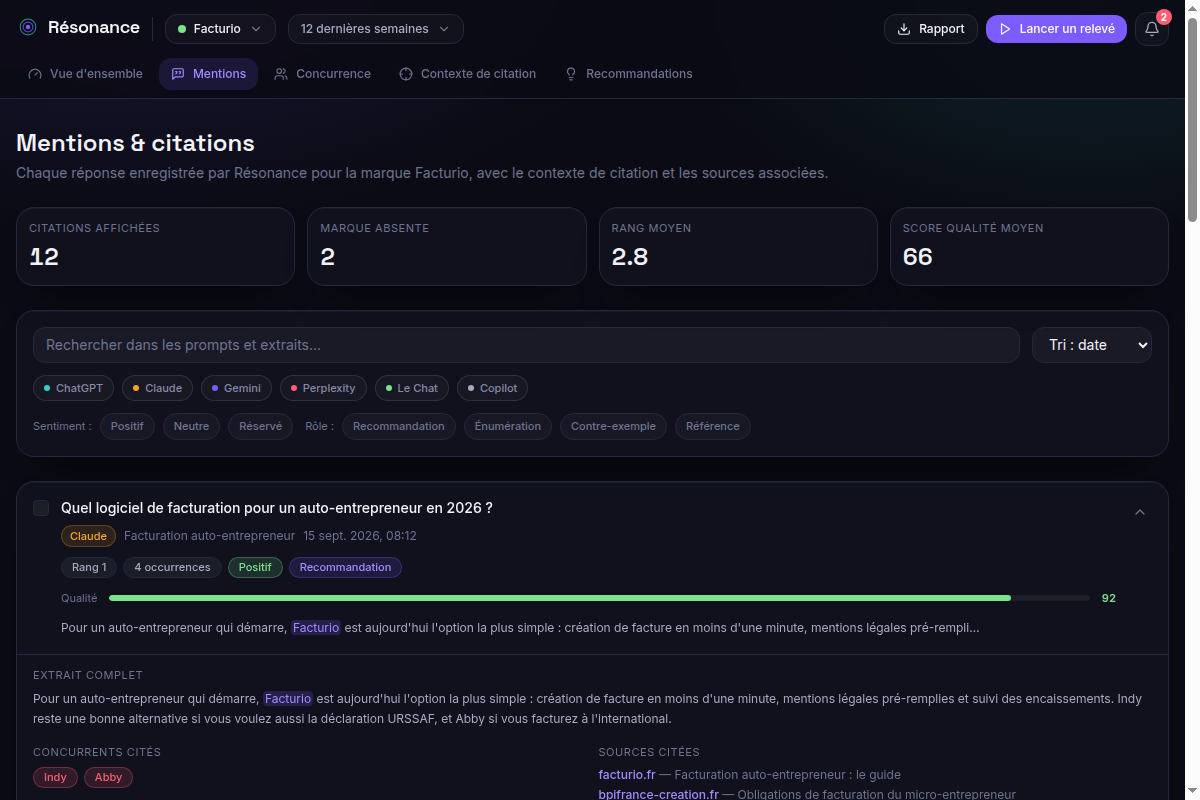1200x800 pixels.
Task: Click the Marque absente stat card
Action: tap(446, 246)
